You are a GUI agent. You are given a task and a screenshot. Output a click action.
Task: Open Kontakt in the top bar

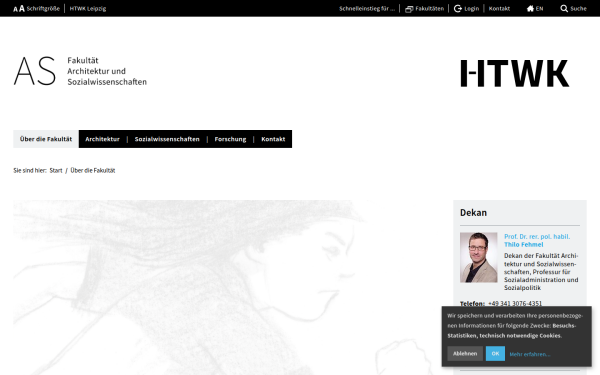tap(499, 8)
